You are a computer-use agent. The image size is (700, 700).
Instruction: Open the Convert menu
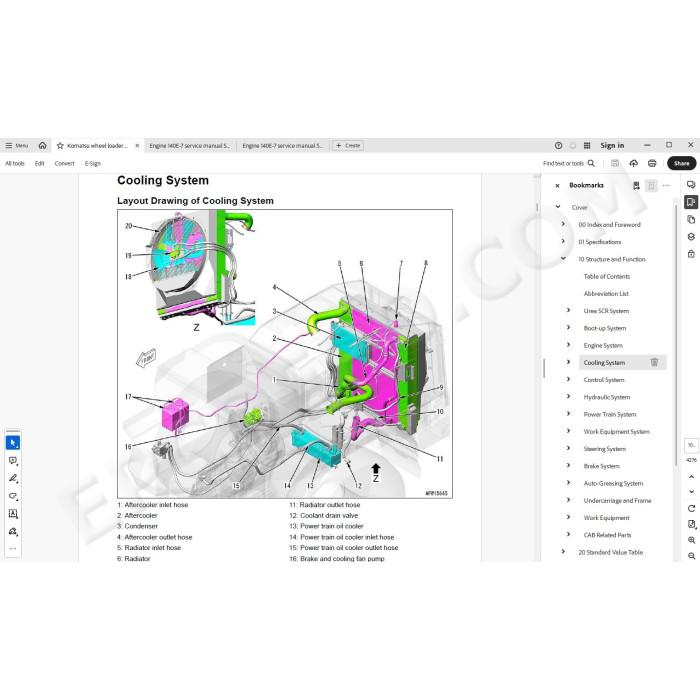click(x=64, y=163)
